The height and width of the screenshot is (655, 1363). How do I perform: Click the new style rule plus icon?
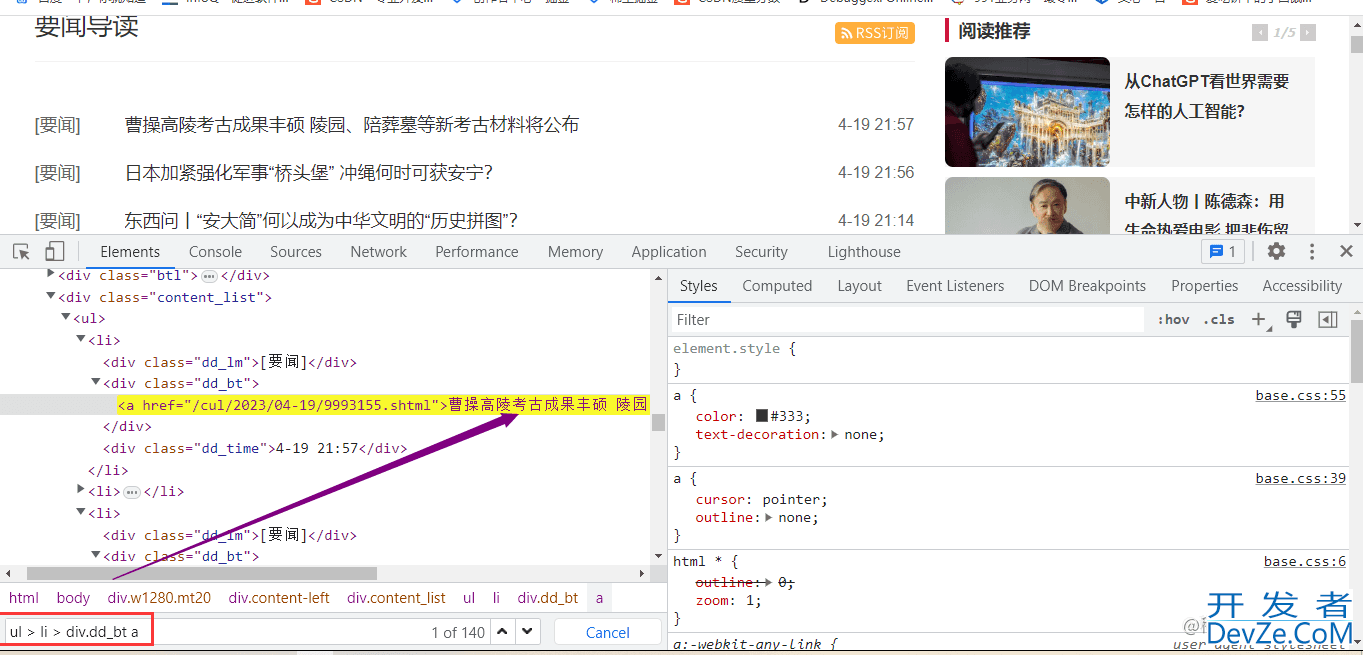coord(1258,320)
